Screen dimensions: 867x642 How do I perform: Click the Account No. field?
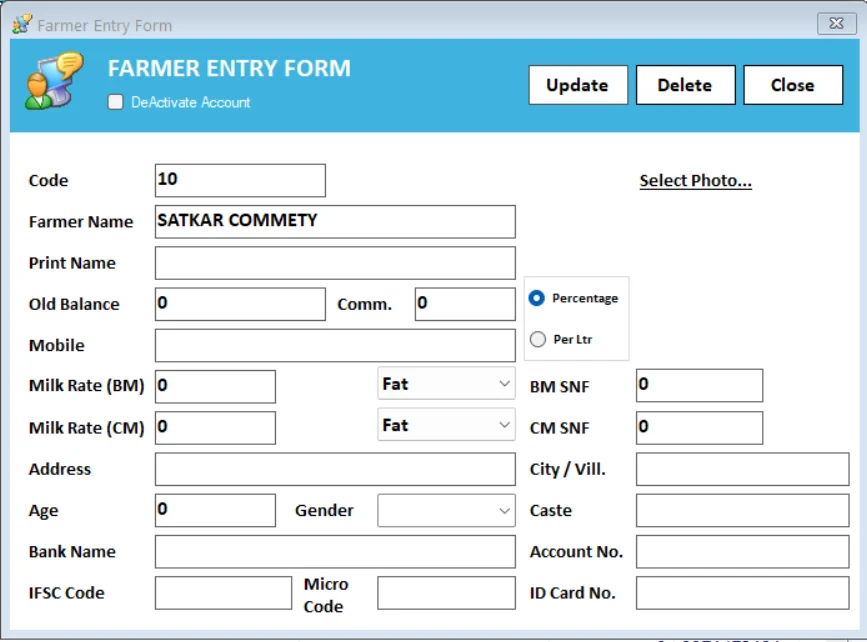click(743, 551)
